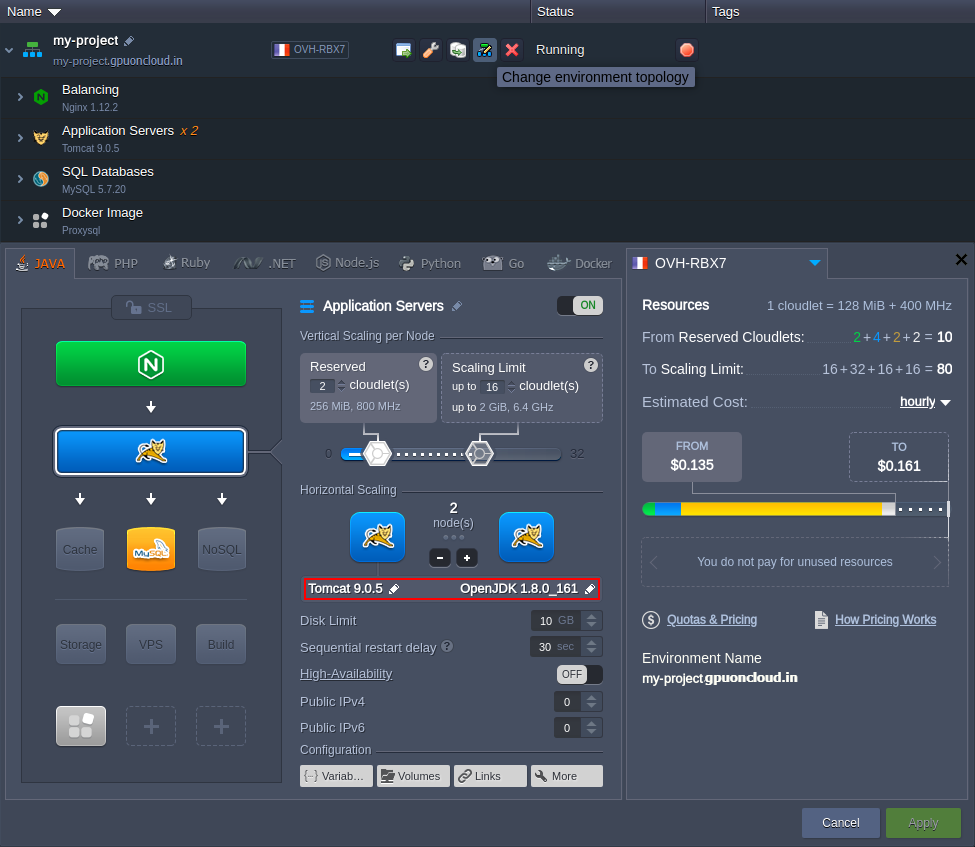Viewport: 975px width, 847px height.
Task: Click the Storage node block
Action: click(x=80, y=644)
